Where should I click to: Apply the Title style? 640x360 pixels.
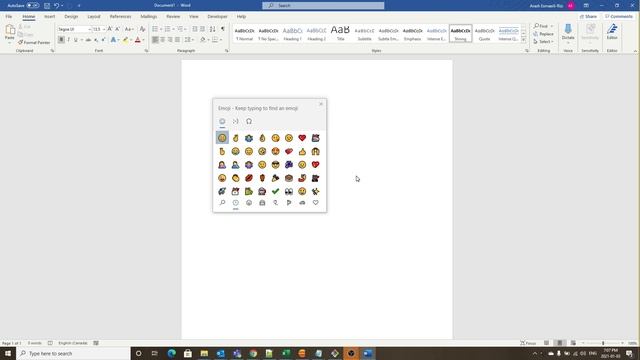click(x=340, y=33)
